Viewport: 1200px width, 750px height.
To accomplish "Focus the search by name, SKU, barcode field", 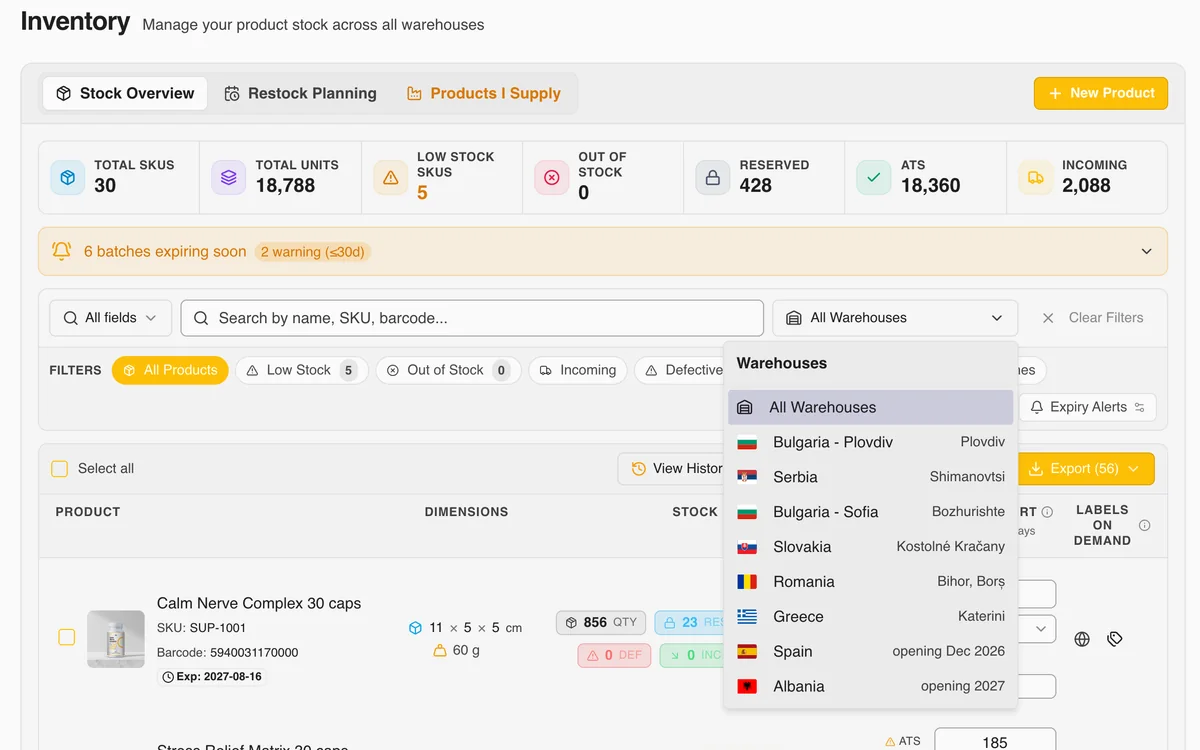I will pyautogui.click(x=472, y=318).
